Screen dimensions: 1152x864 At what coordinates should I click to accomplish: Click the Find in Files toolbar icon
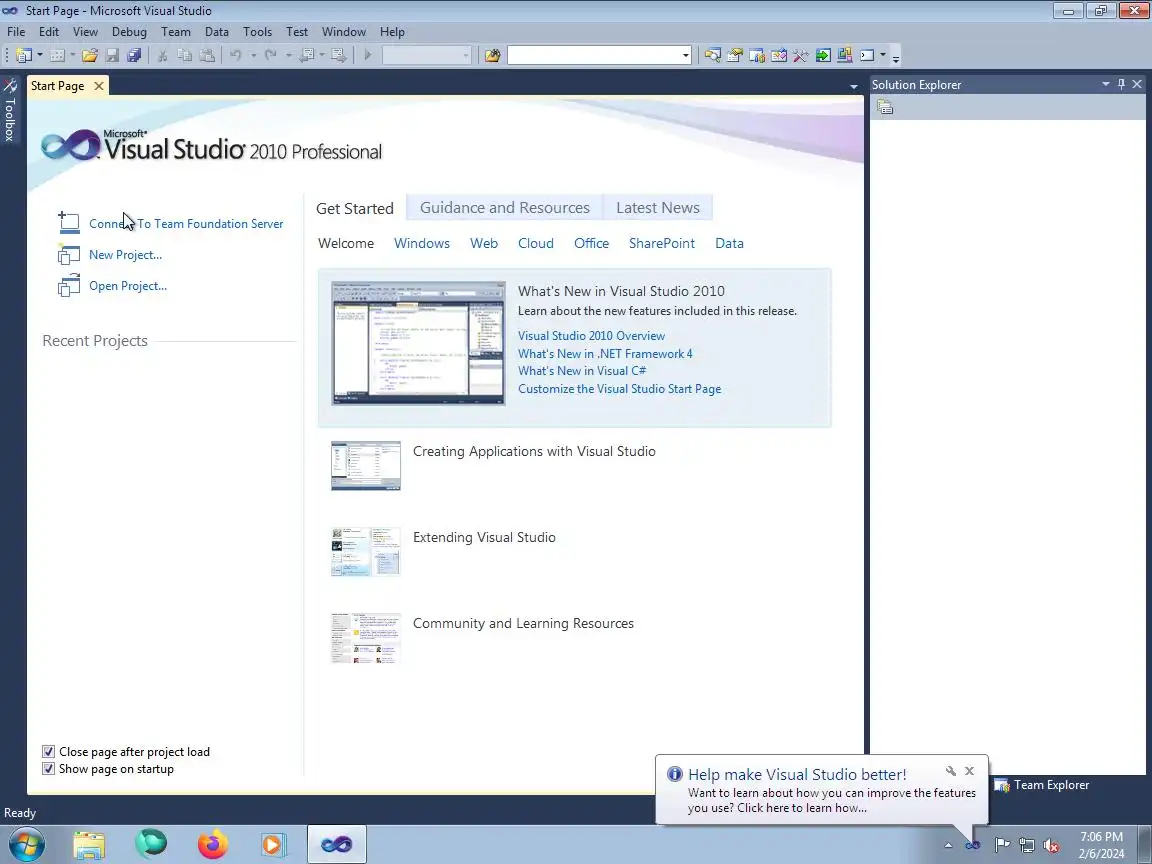coord(492,55)
